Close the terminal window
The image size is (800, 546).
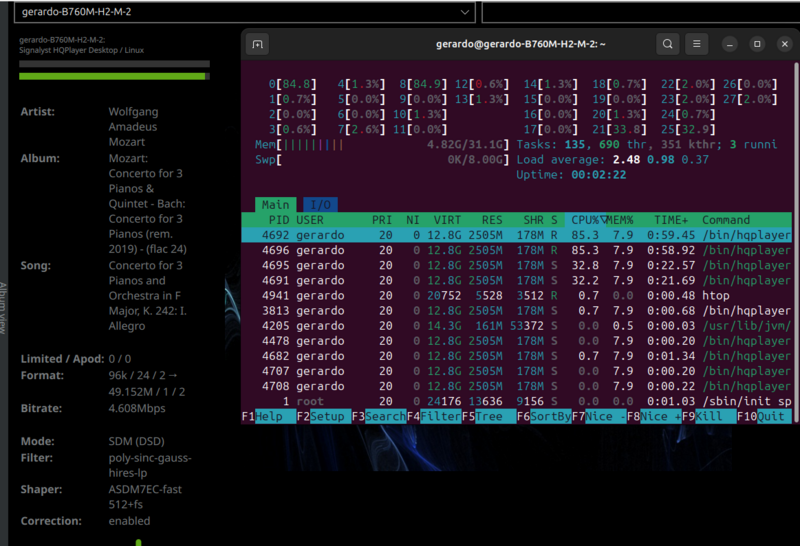tap(784, 44)
